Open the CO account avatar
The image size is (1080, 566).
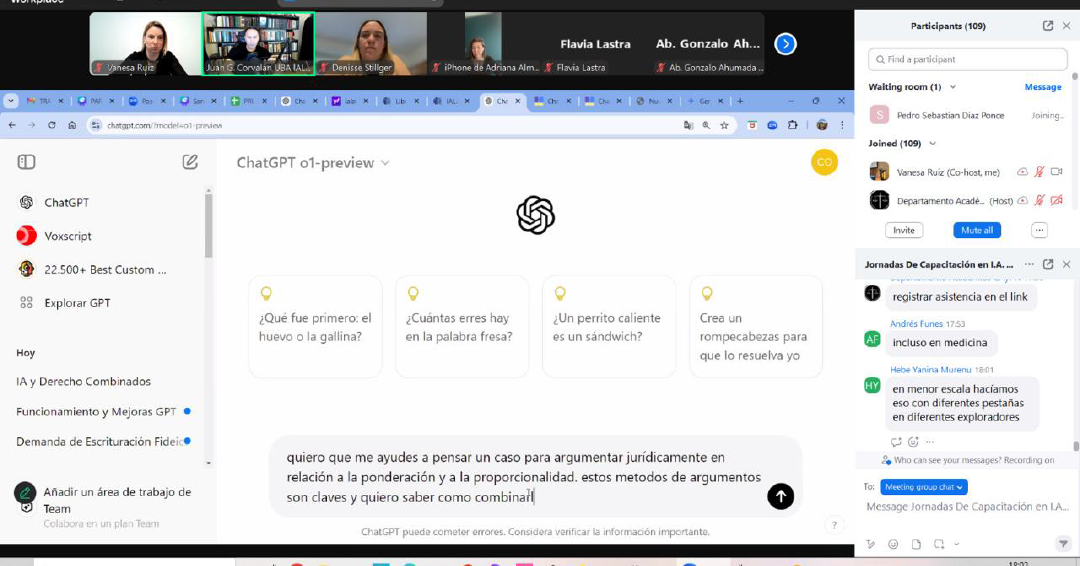click(x=824, y=163)
